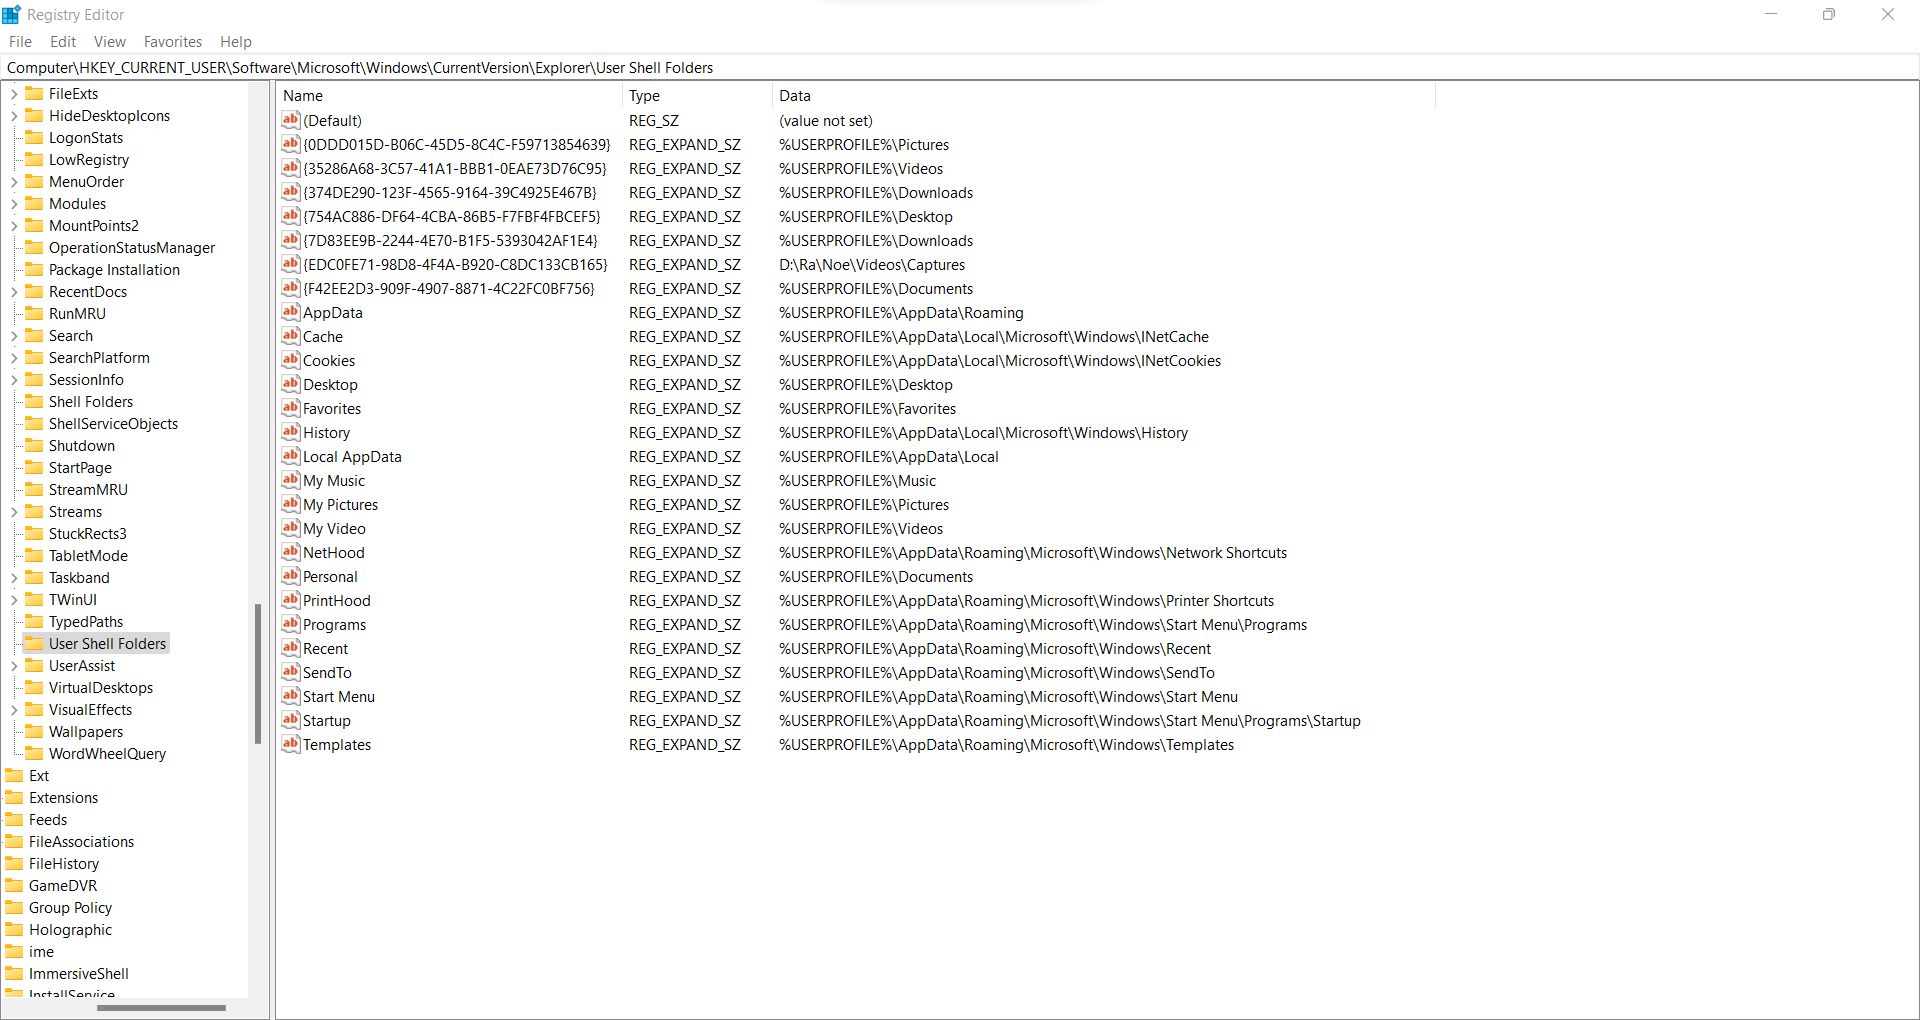This screenshot has width=1920, height=1020.
Task: Click the string icon next to Programs
Action: point(291,624)
